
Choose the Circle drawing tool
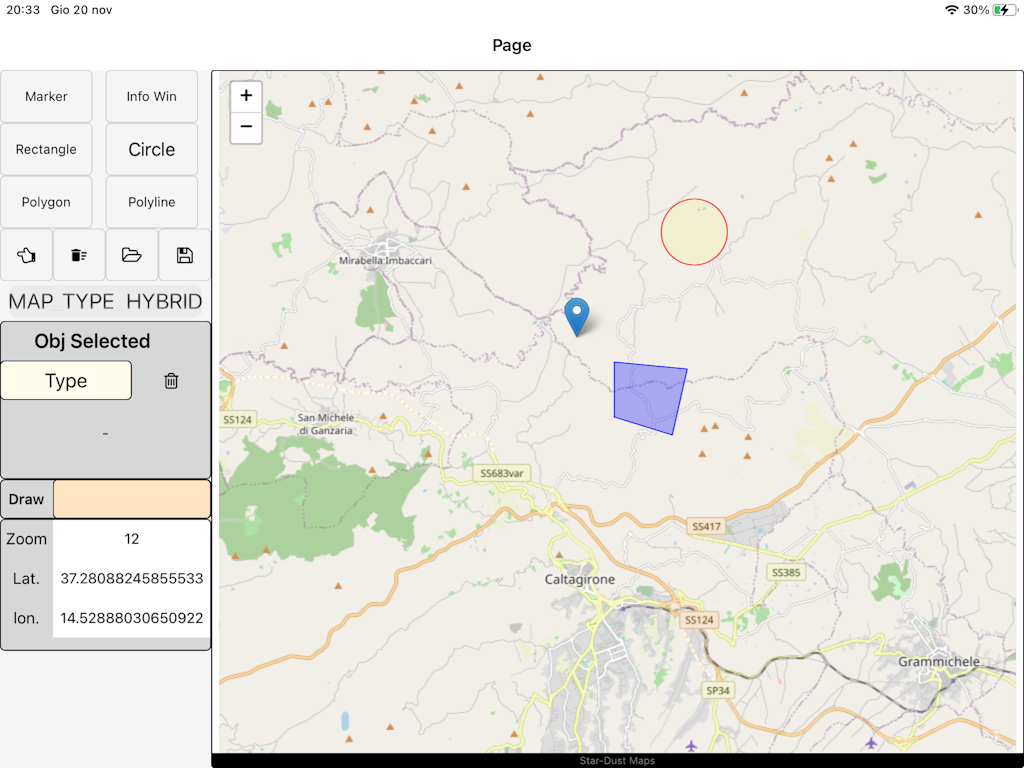[152, 150]
